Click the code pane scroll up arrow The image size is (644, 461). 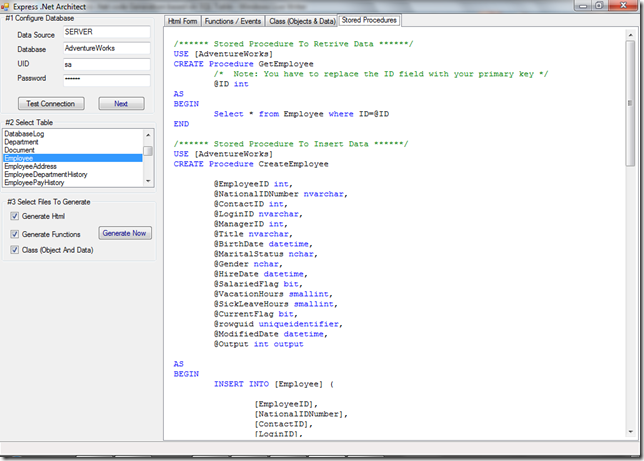click(x=630, y=33)
